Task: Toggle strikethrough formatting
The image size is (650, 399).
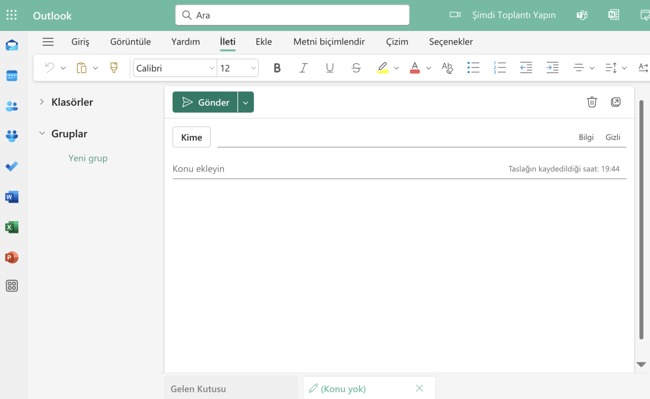Action: [356, 68]
